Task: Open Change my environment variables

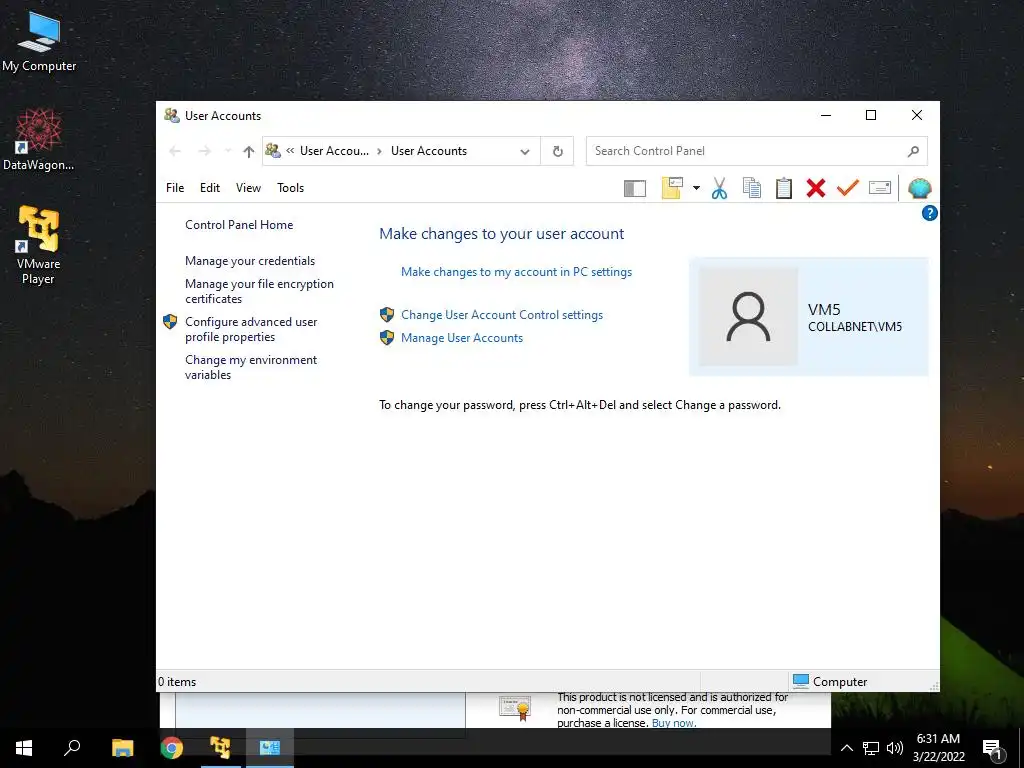Action: coord(251,367)
